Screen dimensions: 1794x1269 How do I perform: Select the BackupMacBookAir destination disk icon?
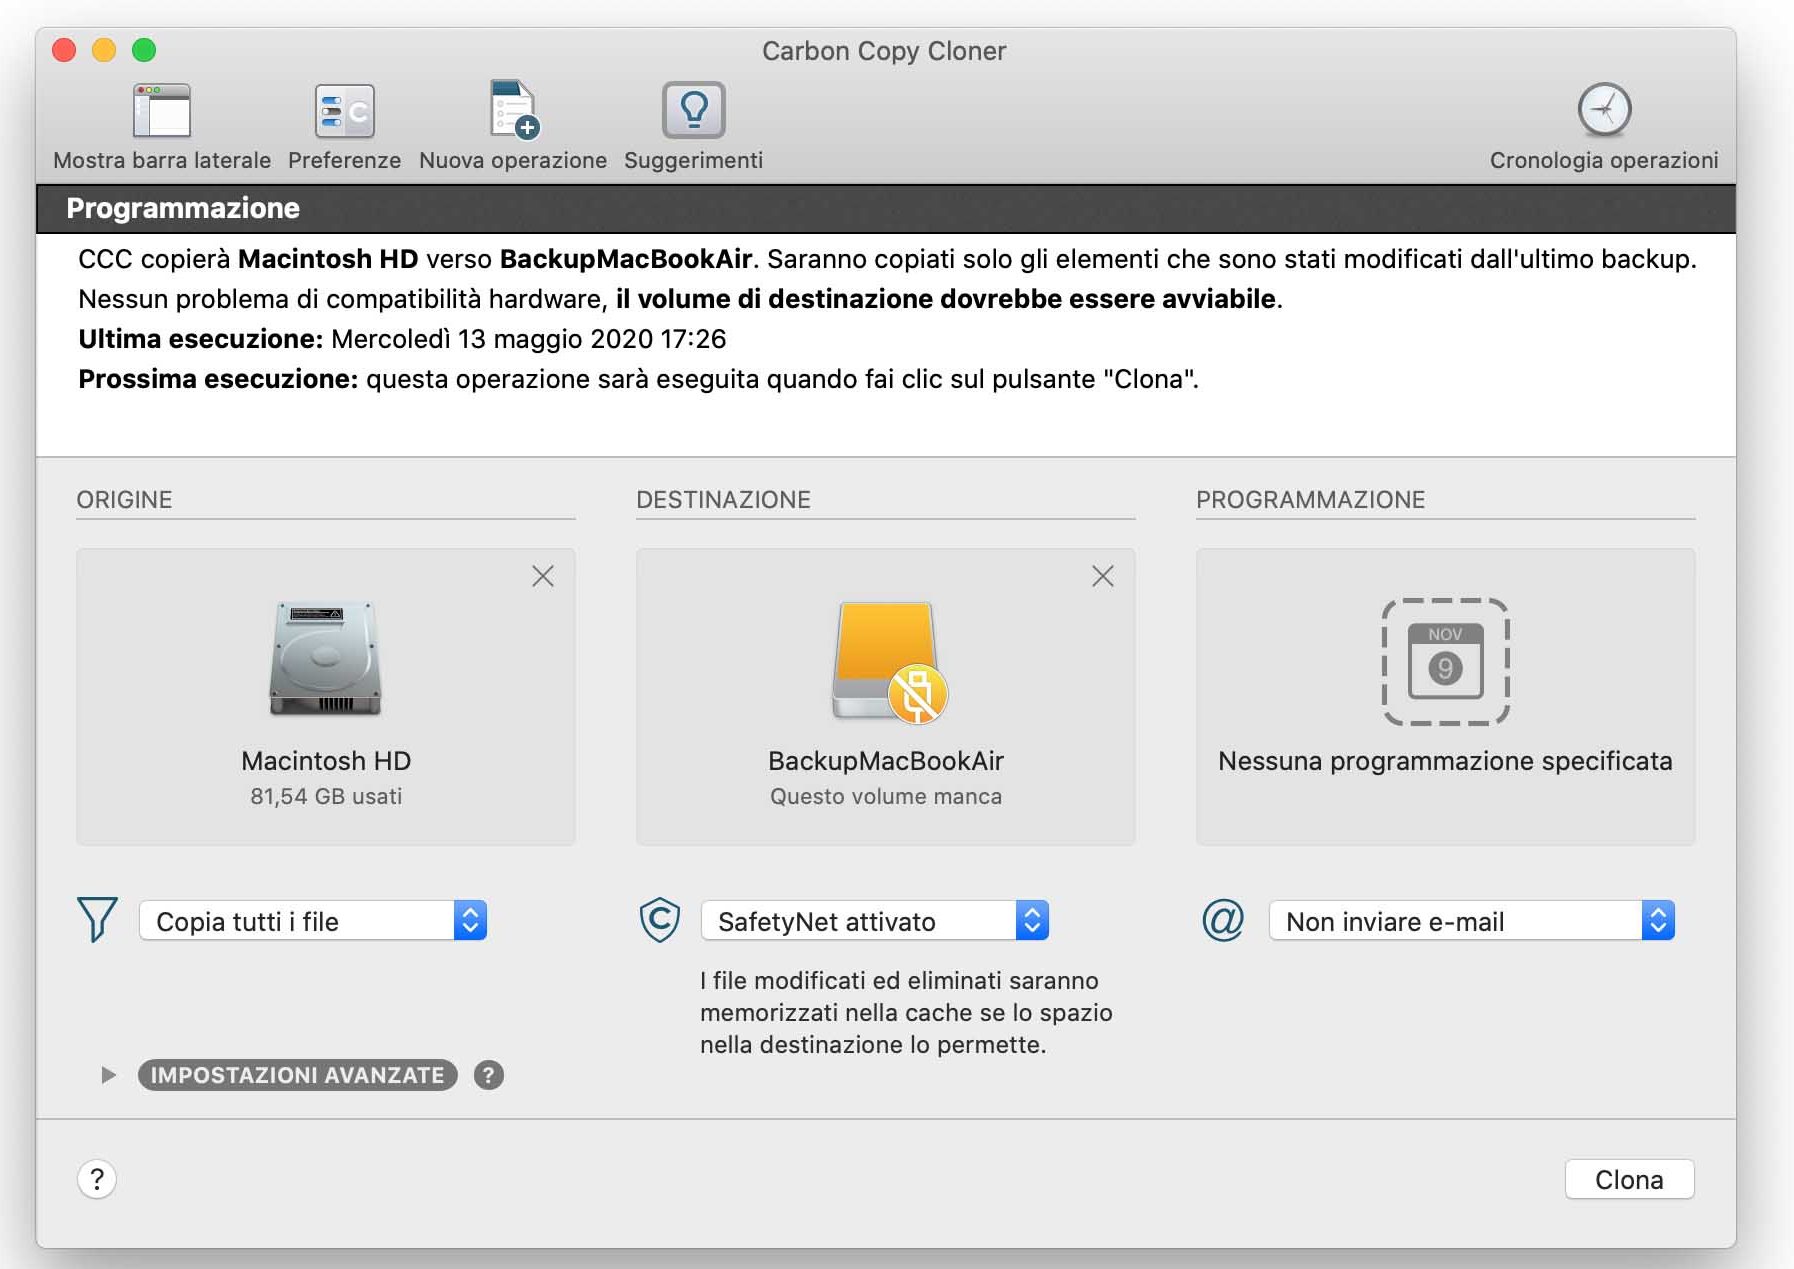click(888, 661)
